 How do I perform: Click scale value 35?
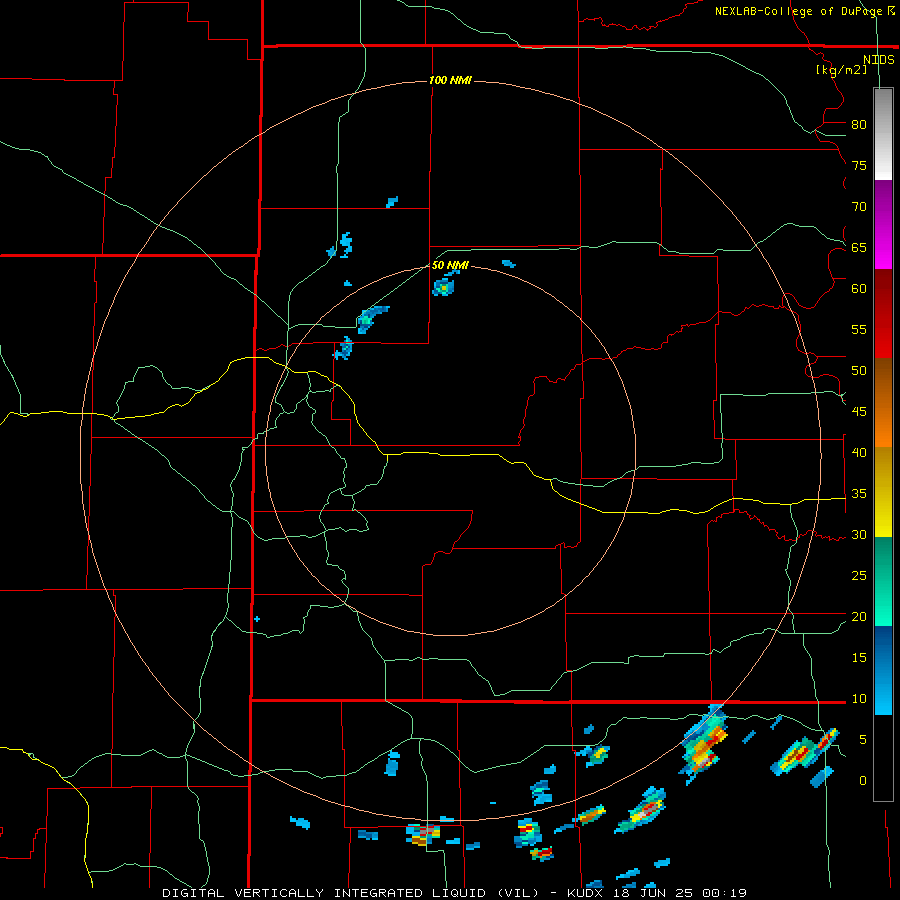[859, 494]
